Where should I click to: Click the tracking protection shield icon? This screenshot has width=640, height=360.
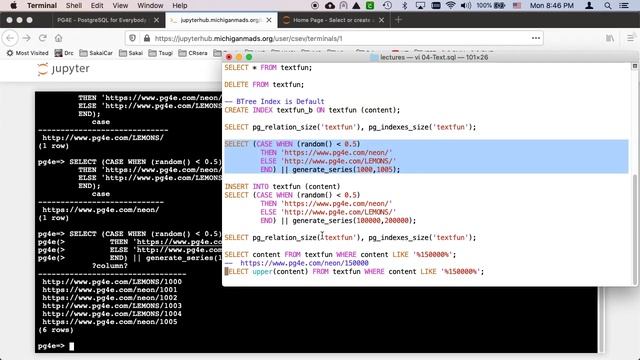point(133,38)
